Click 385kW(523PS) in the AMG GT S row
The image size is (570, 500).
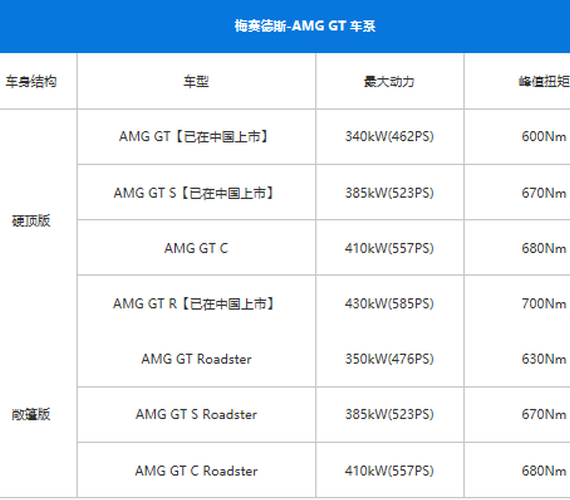click(389, 193)
